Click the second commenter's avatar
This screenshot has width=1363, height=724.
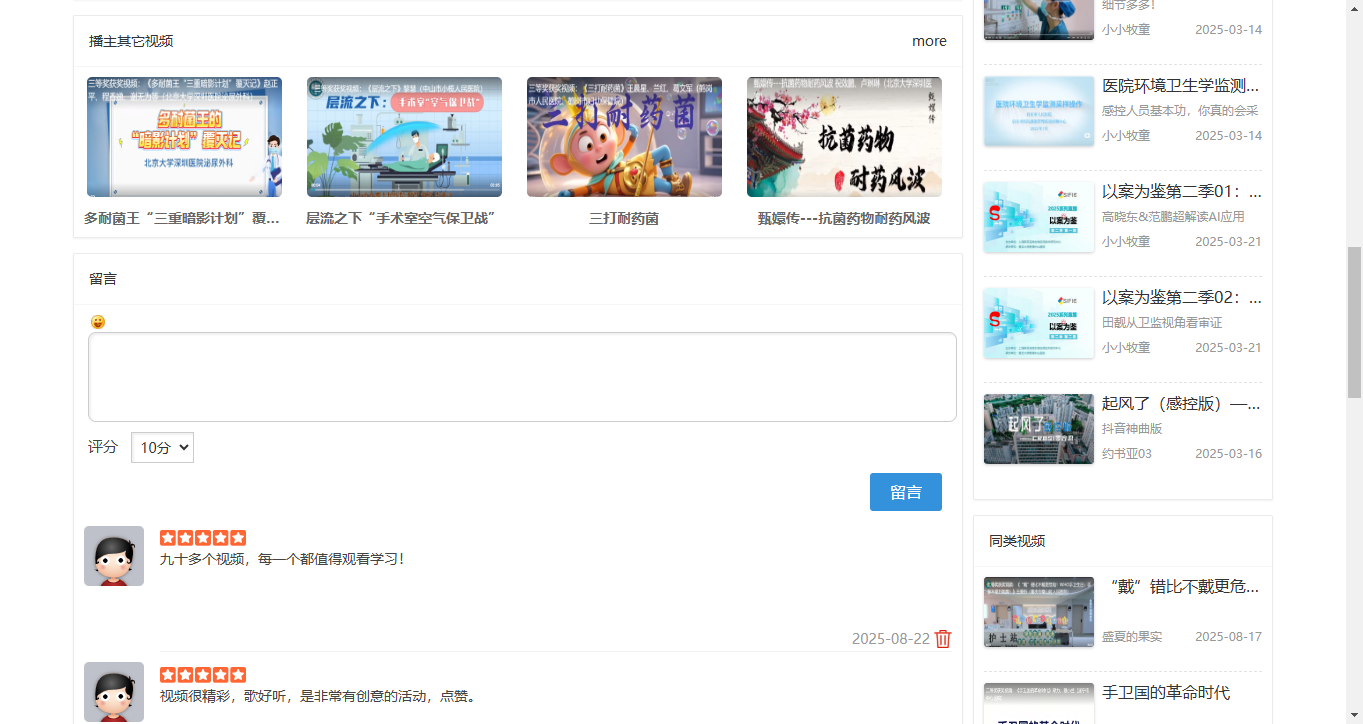click(x=113, y=691)
